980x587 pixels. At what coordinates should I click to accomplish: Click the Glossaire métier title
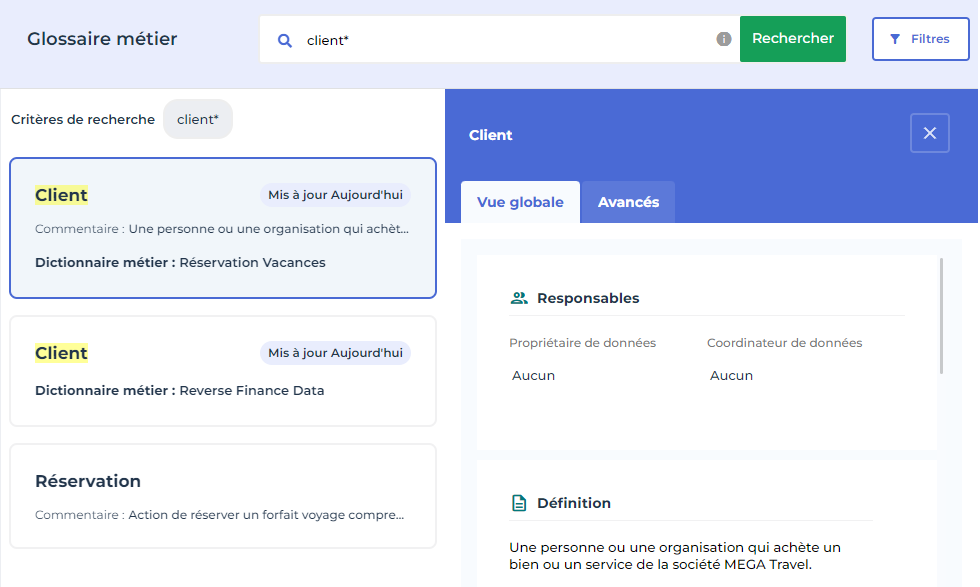click(102, 39)
